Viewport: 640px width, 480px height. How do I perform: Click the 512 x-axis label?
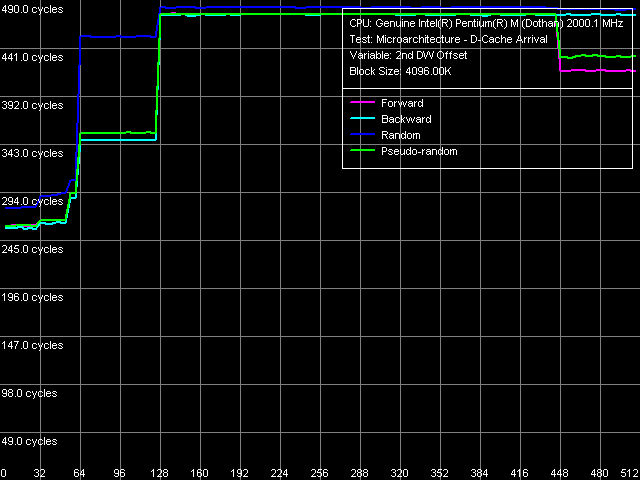pyautogui.click(x=631, y=473)
